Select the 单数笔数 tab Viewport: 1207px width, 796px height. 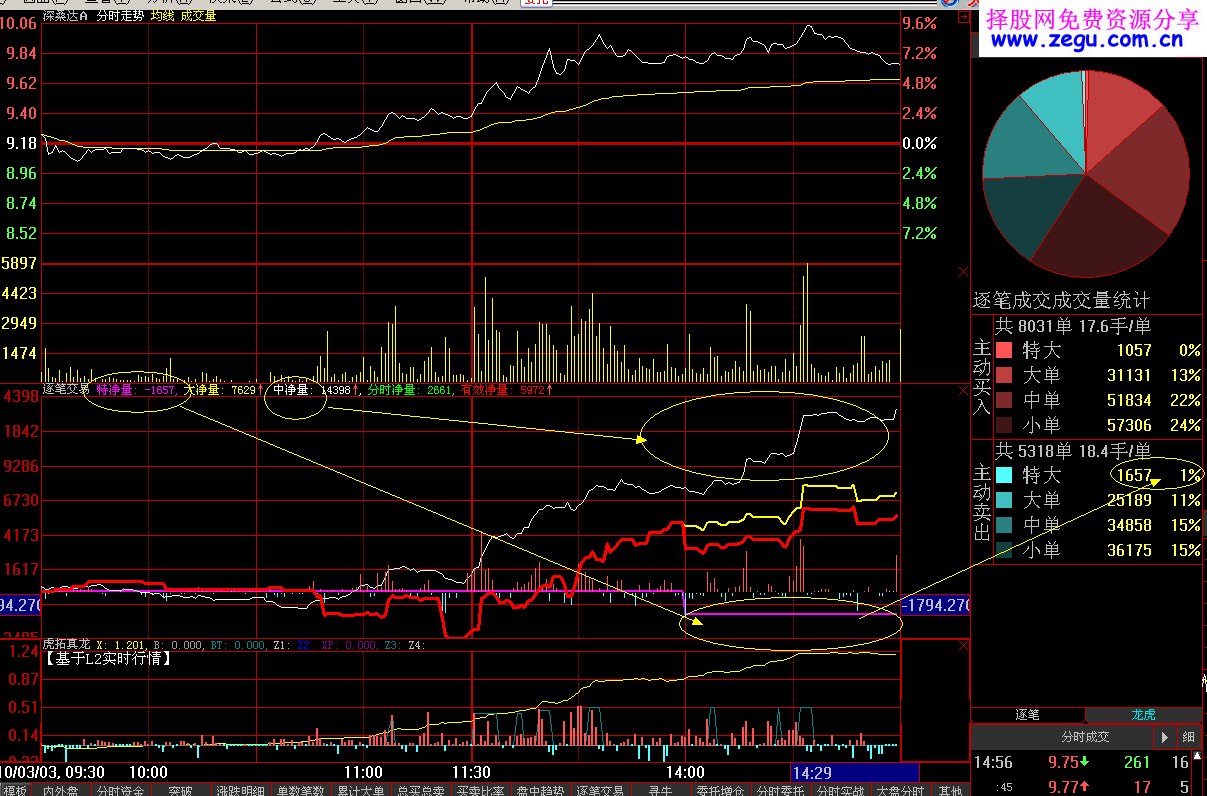click(300, 790)
